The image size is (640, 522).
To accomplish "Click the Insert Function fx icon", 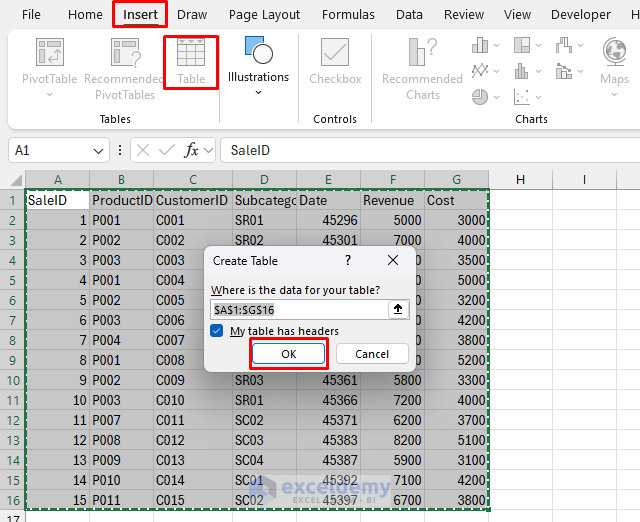I will click(191, 150).
